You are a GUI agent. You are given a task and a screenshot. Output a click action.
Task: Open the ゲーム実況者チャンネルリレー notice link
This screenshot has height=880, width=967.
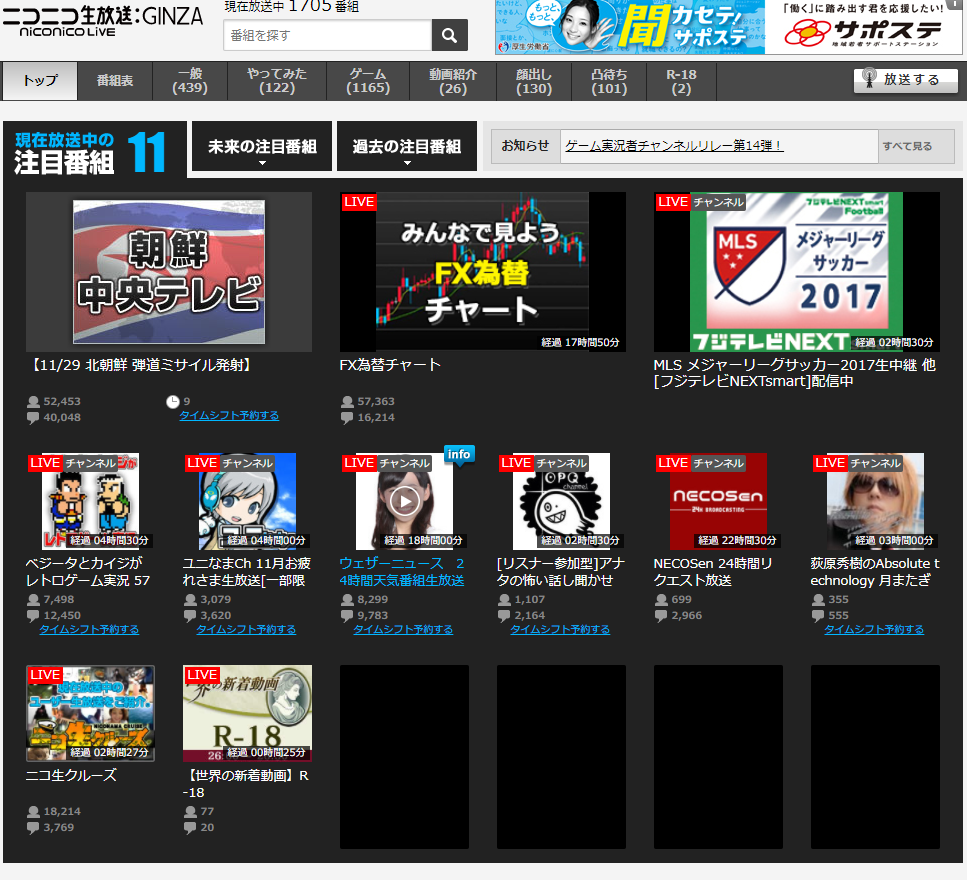click(674, 146)
